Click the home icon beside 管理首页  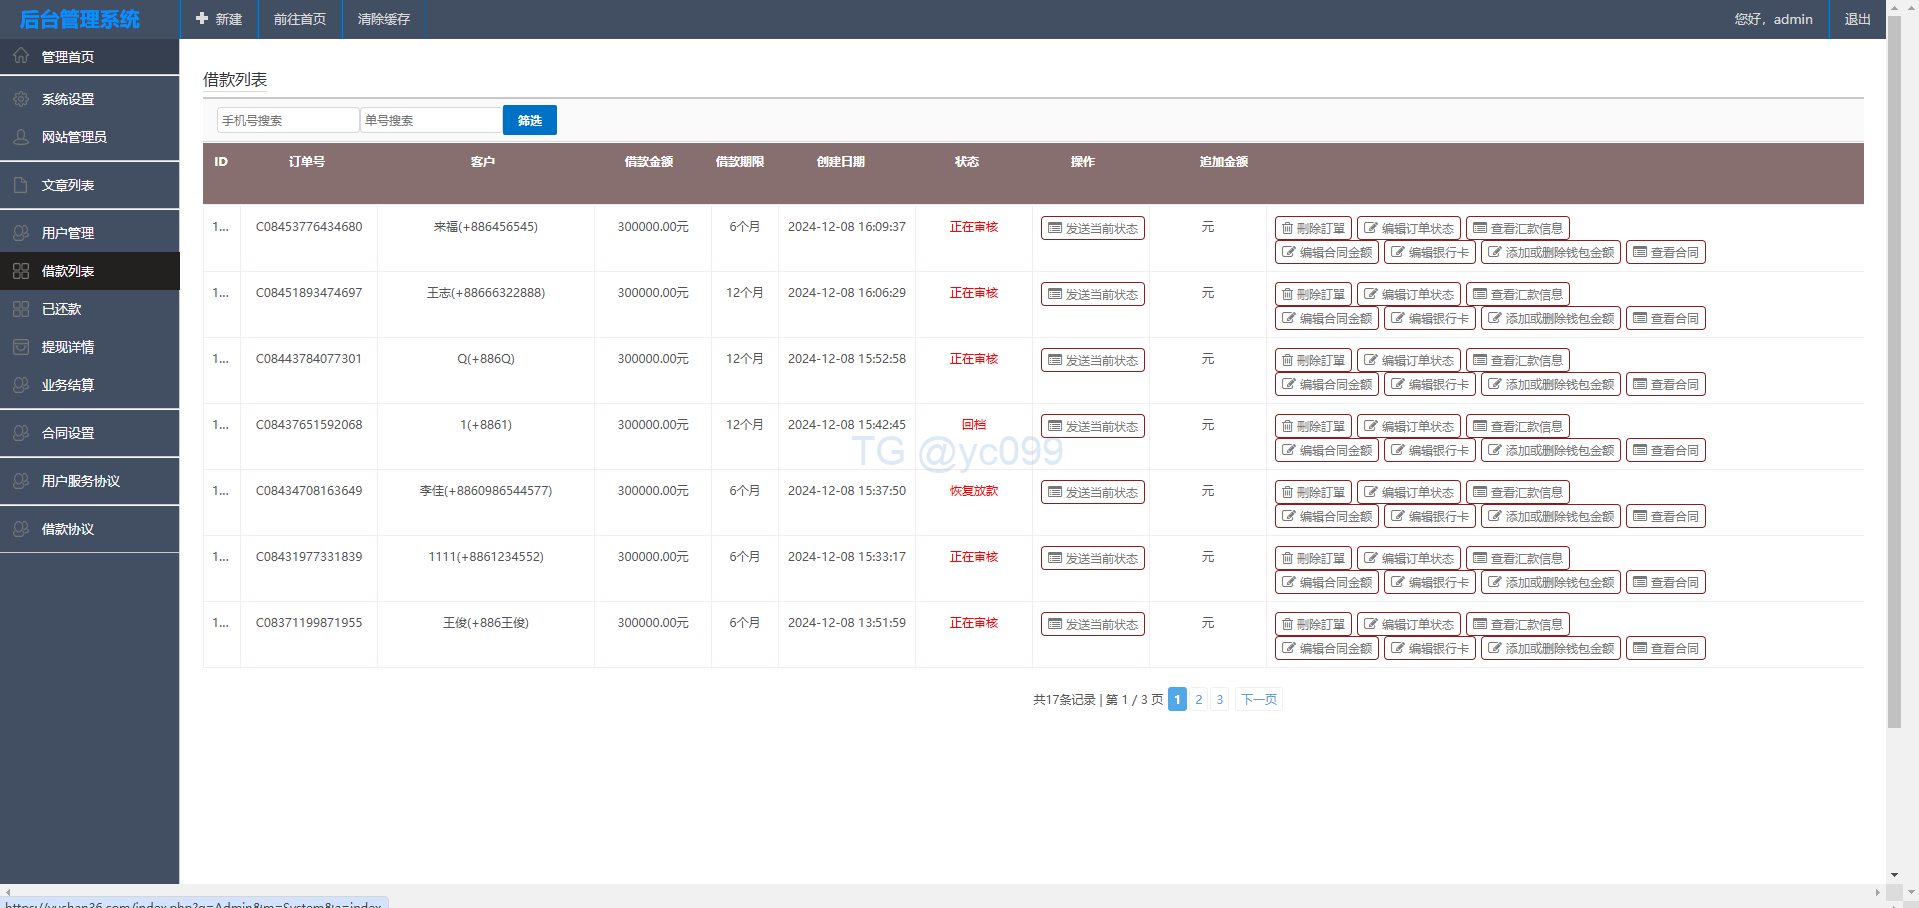[x=21, y=56]
